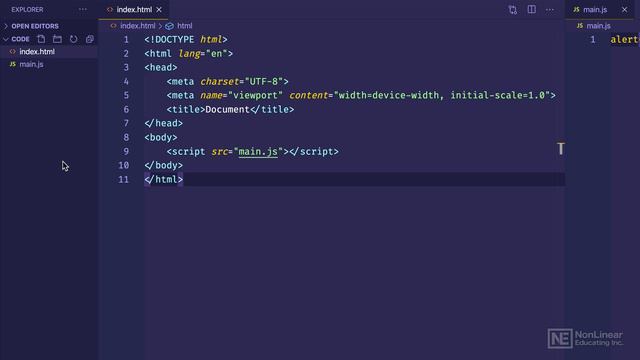The image size is (640, 360).
Task: Create a new folder in CODE
Action: 57,39
